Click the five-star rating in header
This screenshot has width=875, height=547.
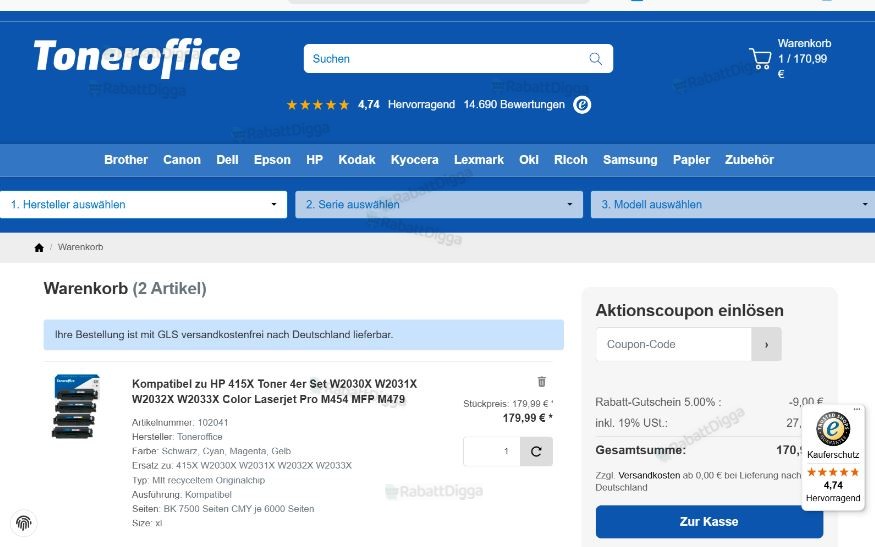tap(318, 104)
